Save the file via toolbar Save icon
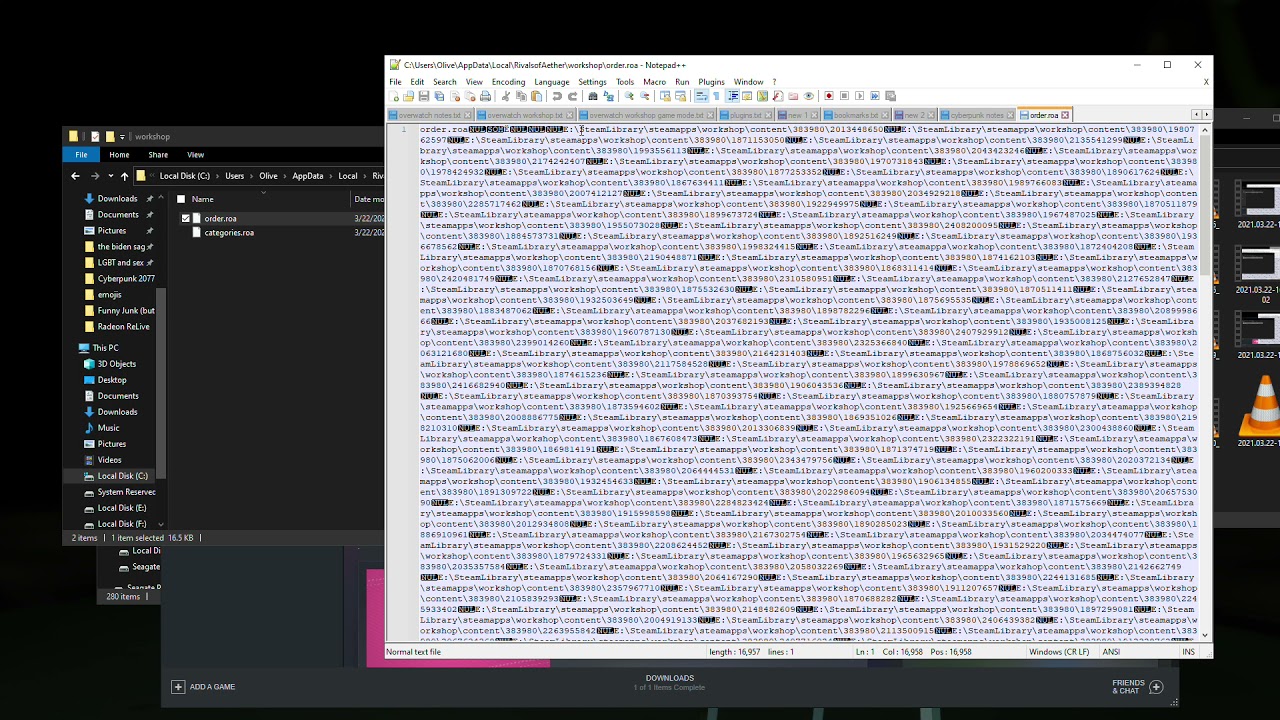The image size is (1280, 720). (x=424, y=96)
